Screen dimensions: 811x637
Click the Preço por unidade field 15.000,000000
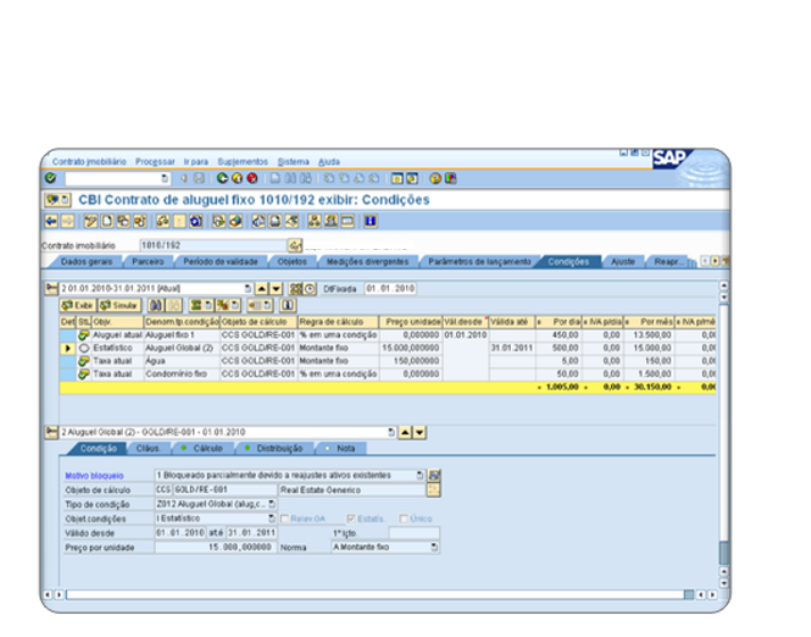click(216, 547)
